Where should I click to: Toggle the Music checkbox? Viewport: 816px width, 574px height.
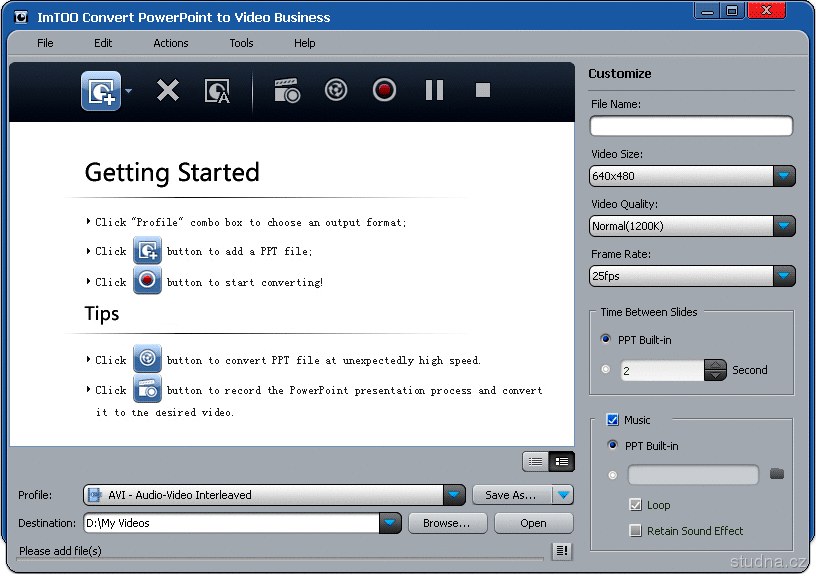pyautogui.click(x=613, y=419)
